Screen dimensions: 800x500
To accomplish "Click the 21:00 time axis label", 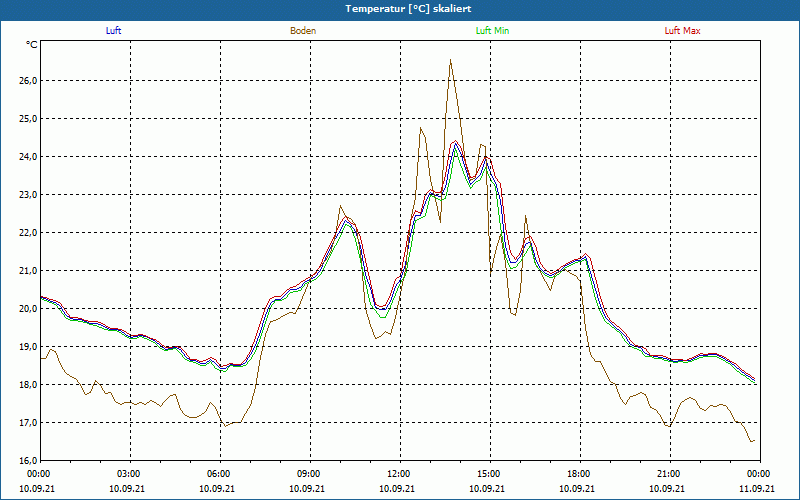I will pyautogui.click(x=670, y=474).
